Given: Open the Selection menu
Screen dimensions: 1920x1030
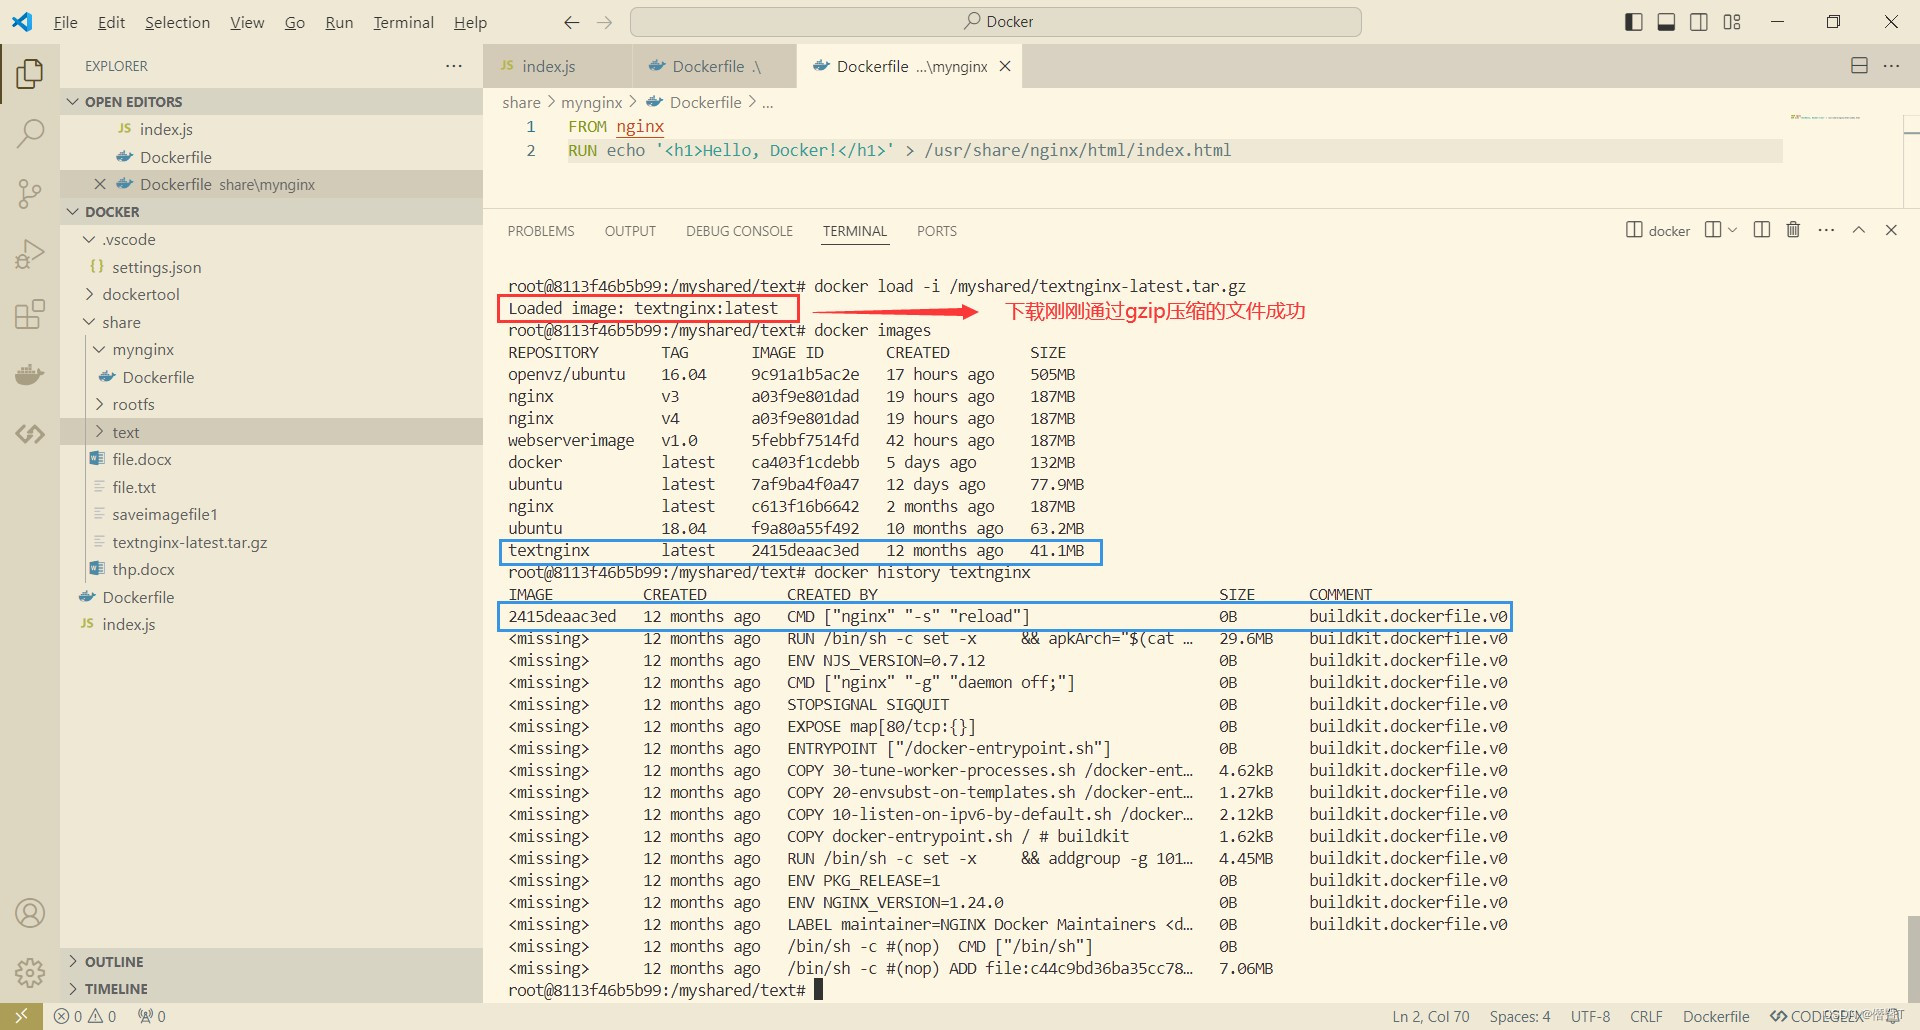Looking at the screenshot, I should 177,22.
